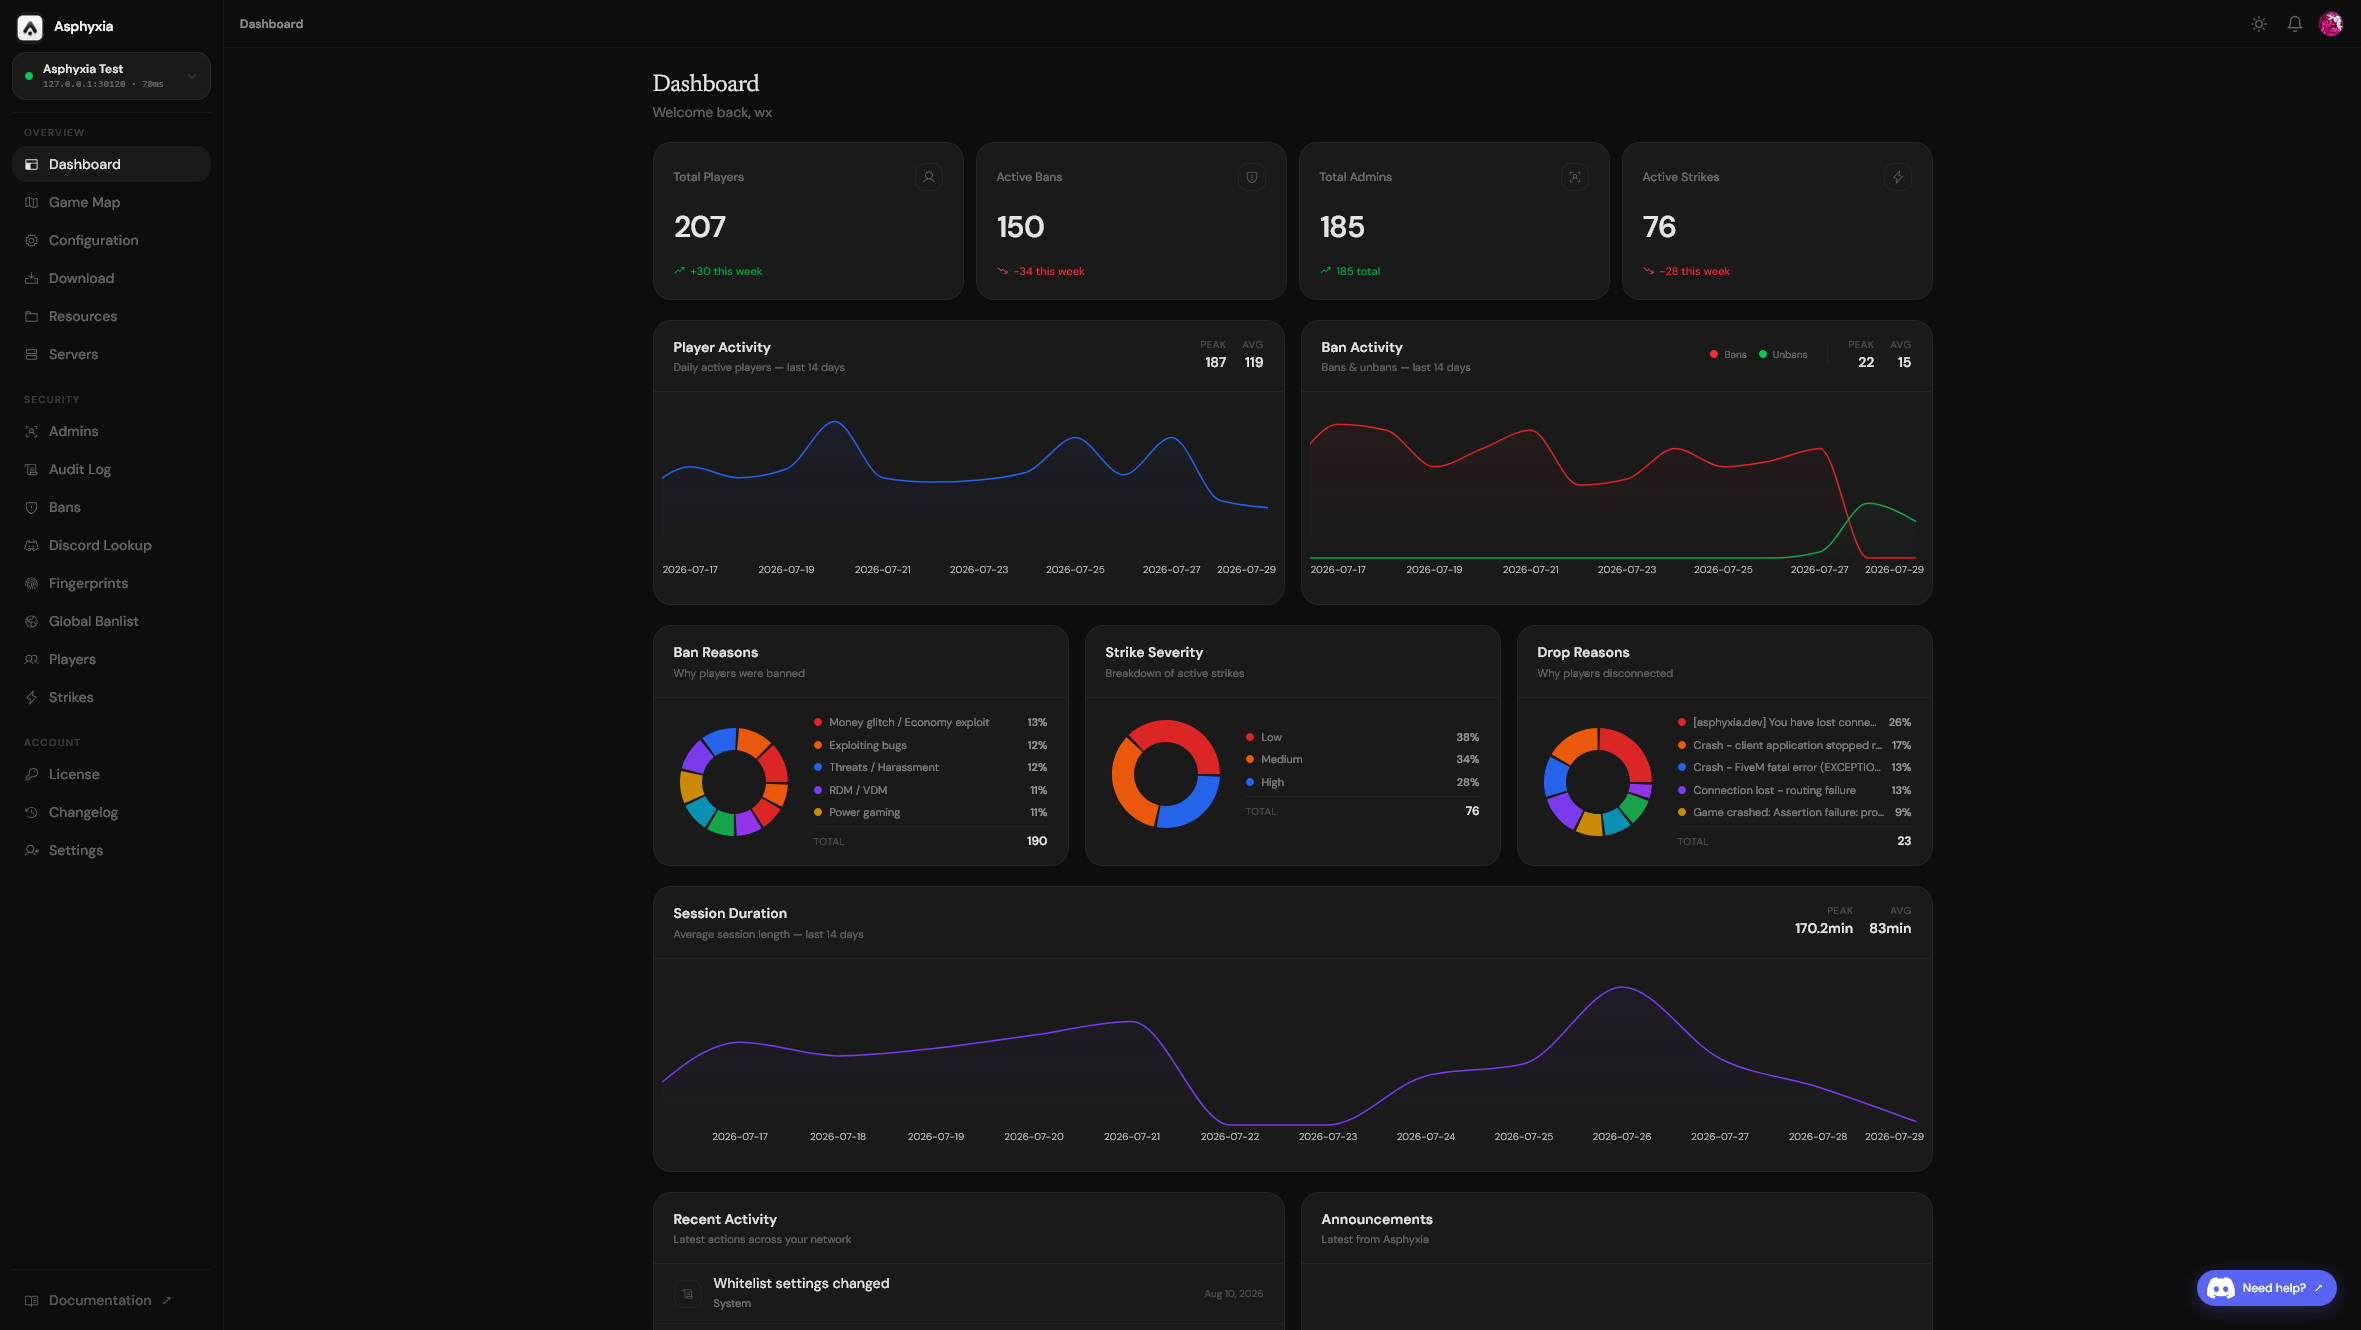Click the Total Players value 207
2361x1330 pixels.
700,227
